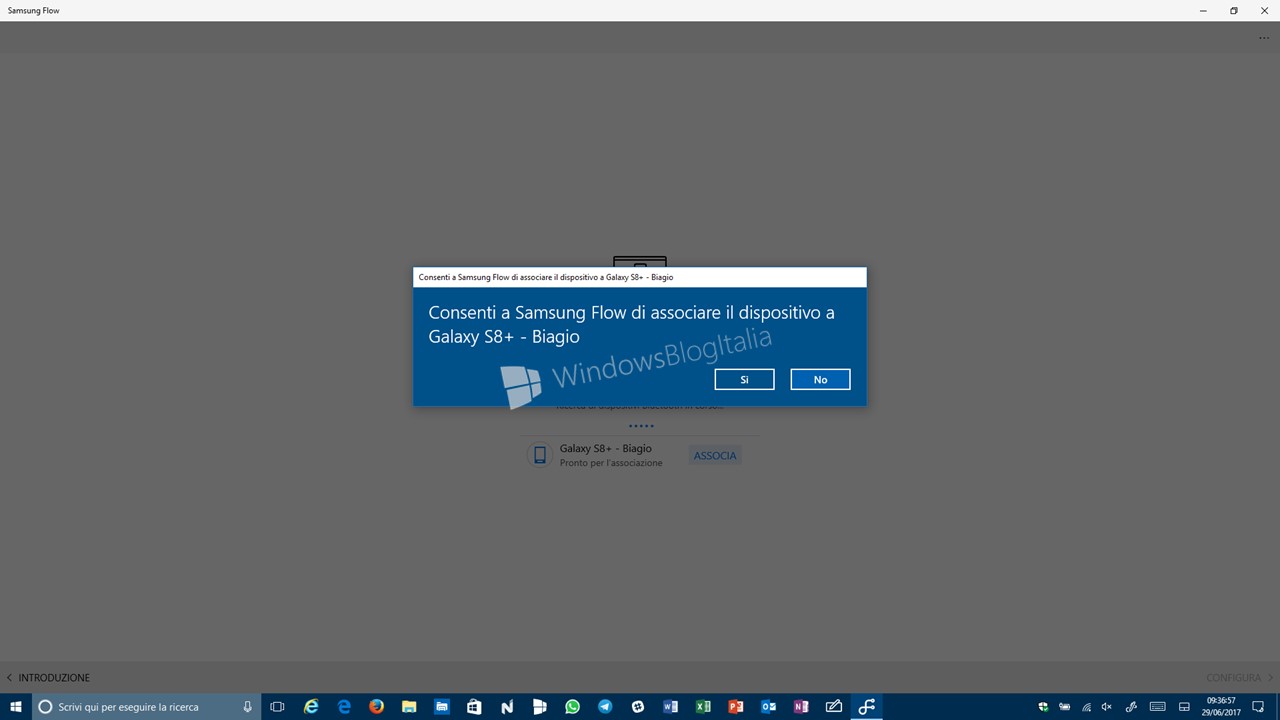This screenshot has height=720, width=1280.
Task: Click the Cortana search box
Action: pos(146,707)
